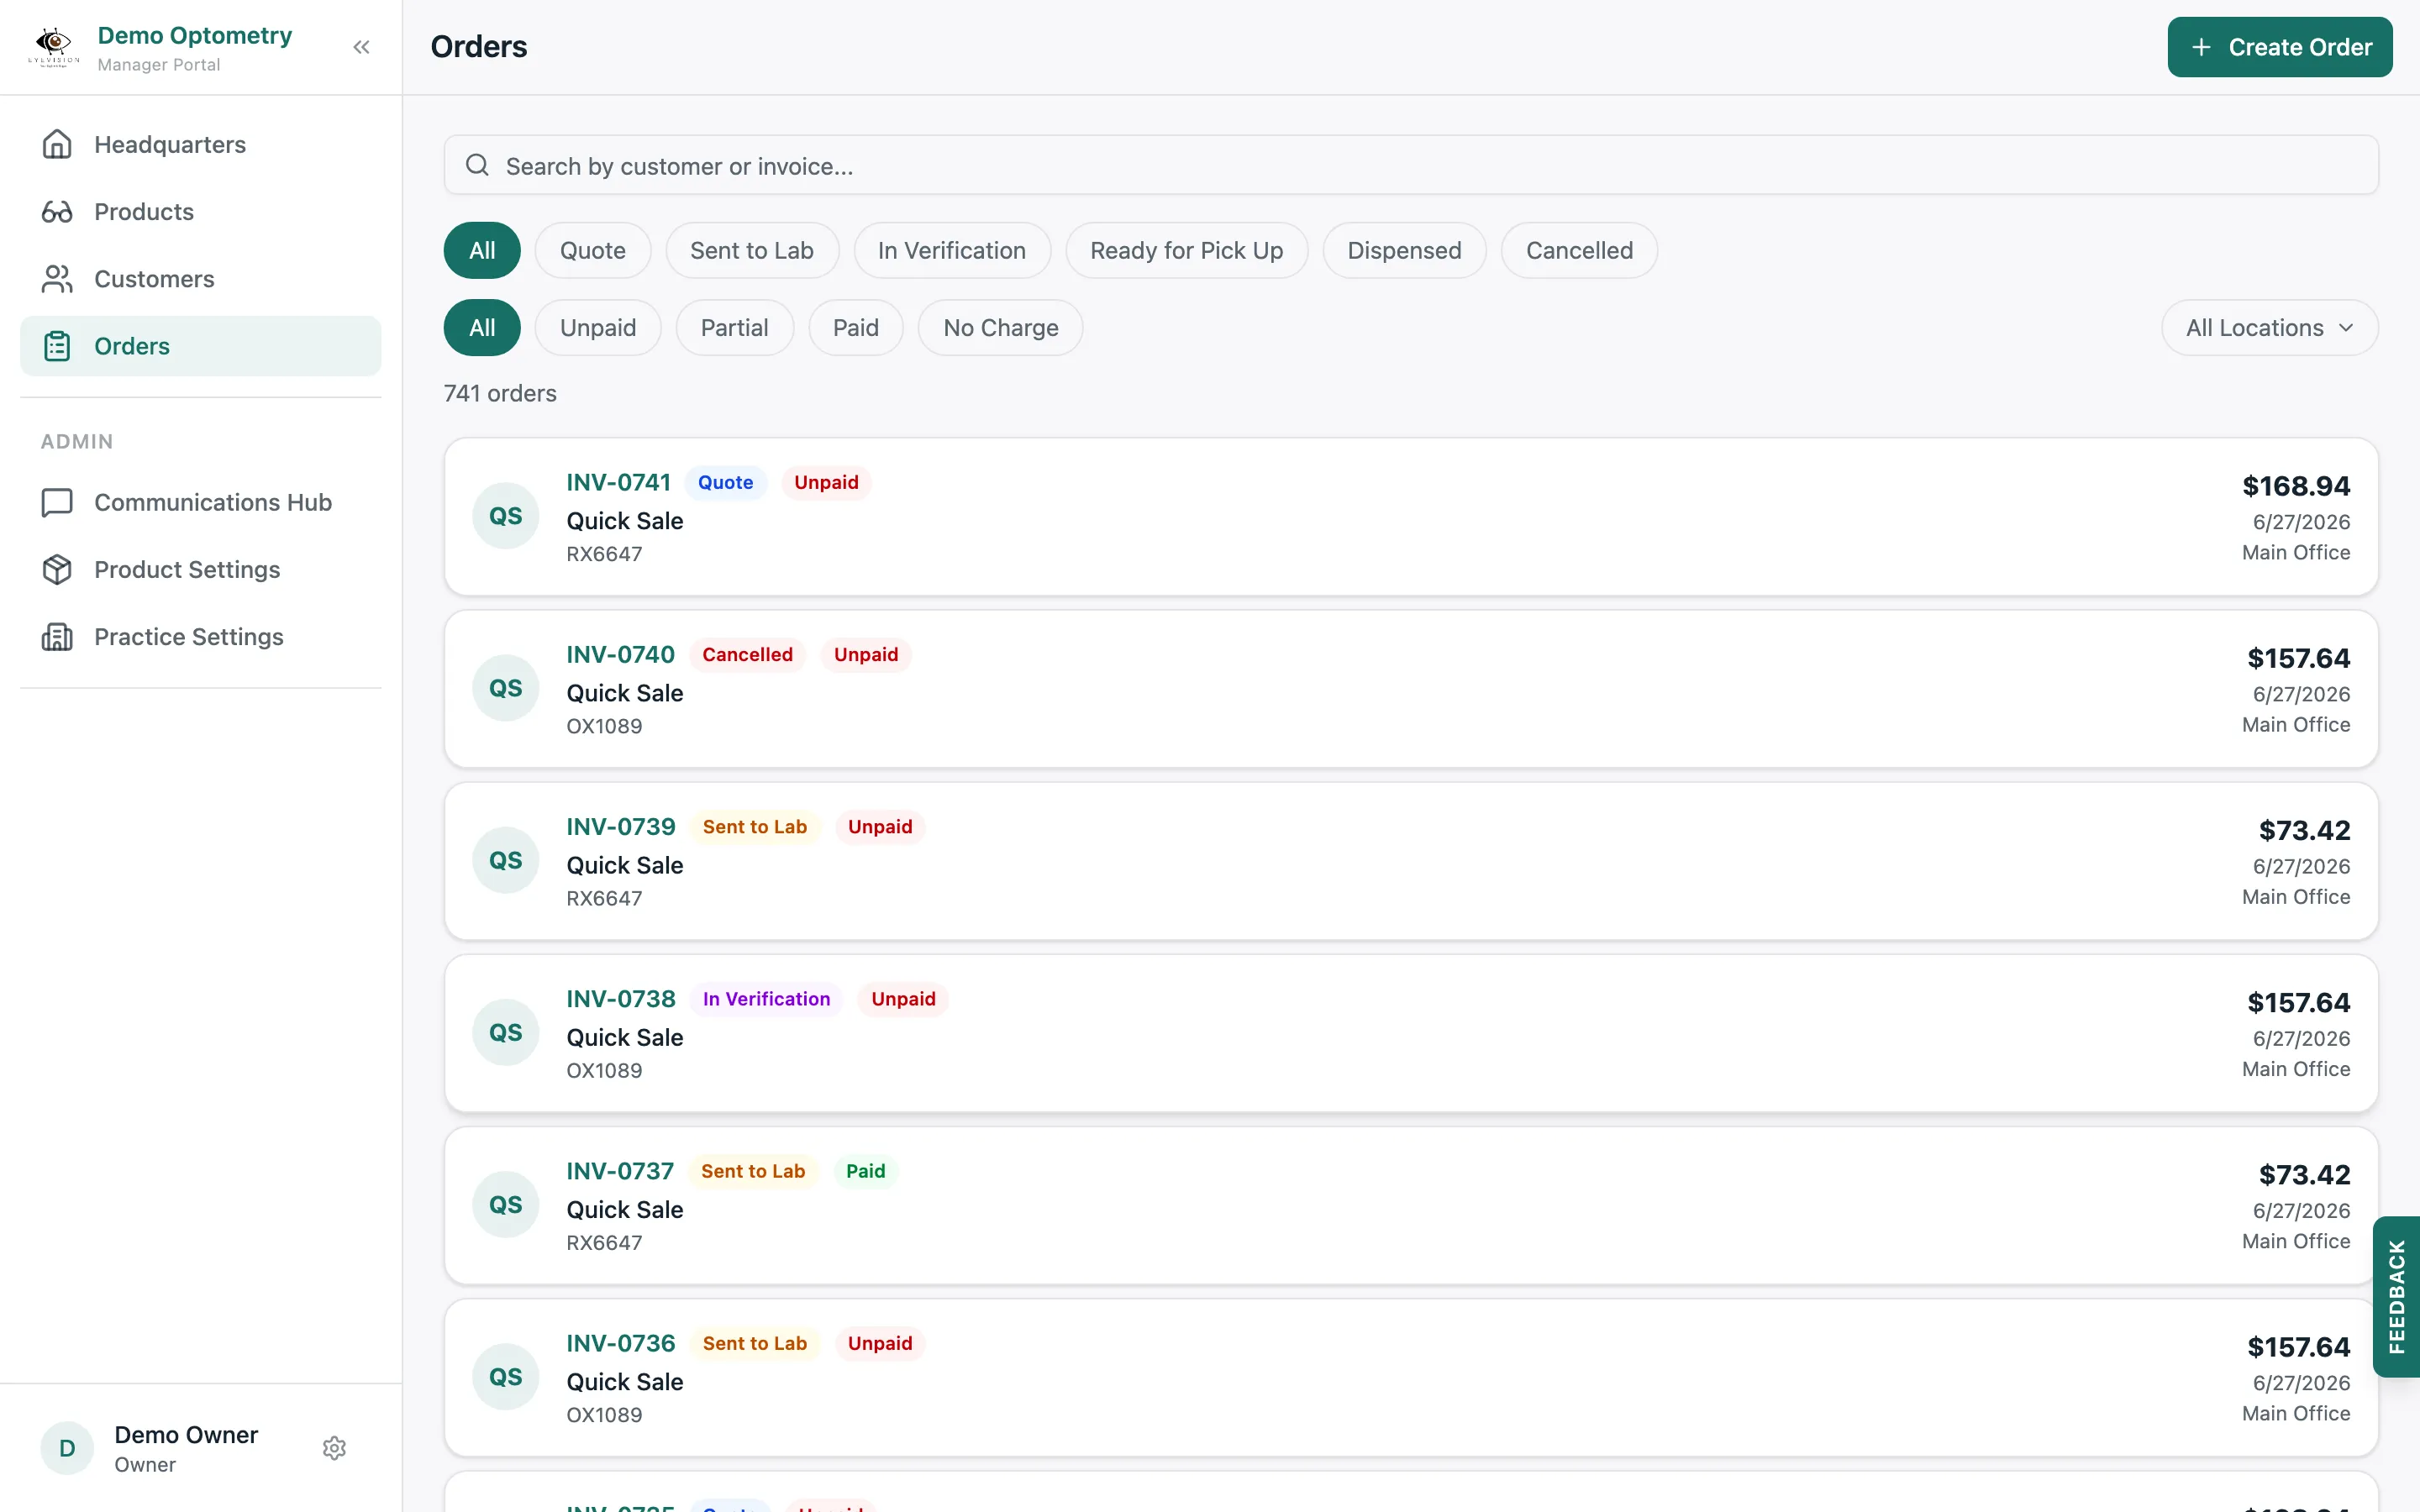Click the QS avatar on INV-0737
Screen dimensions: 2420x1512
click(505, 1204)
